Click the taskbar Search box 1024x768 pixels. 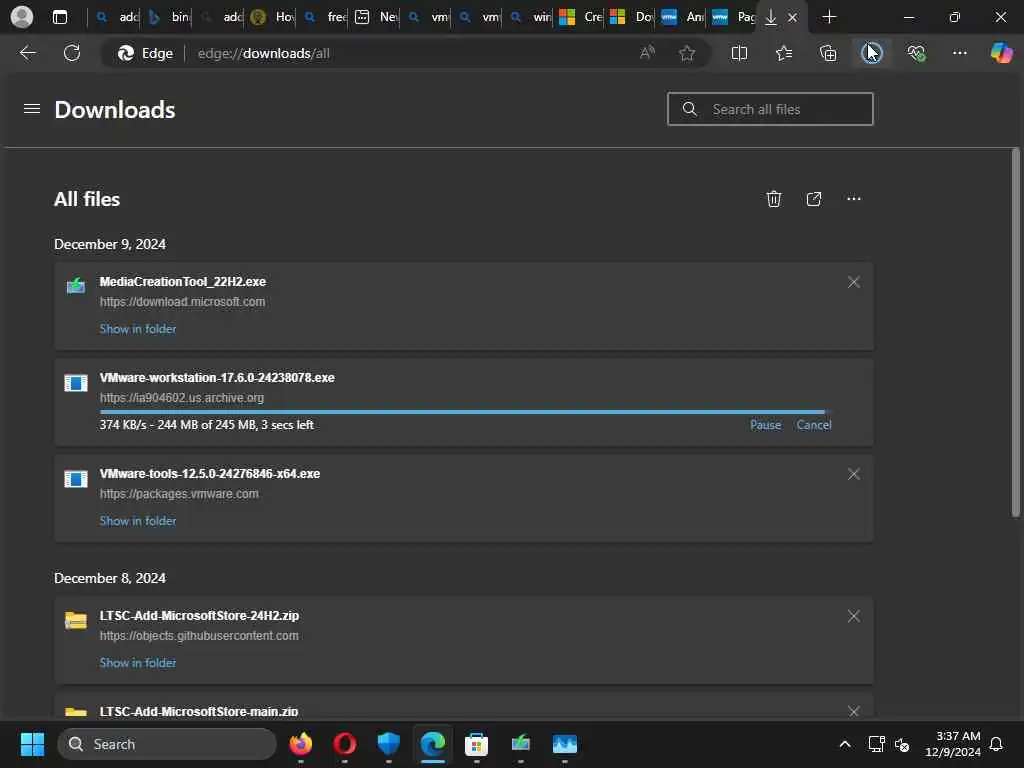coord(167,744)
